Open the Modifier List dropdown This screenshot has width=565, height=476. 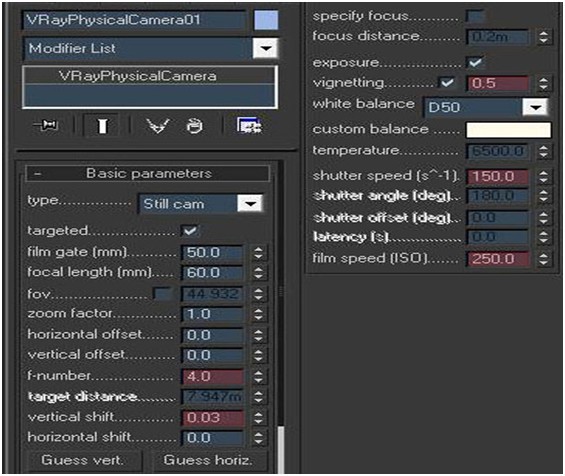pyautogui.click(x=265, y=48)
